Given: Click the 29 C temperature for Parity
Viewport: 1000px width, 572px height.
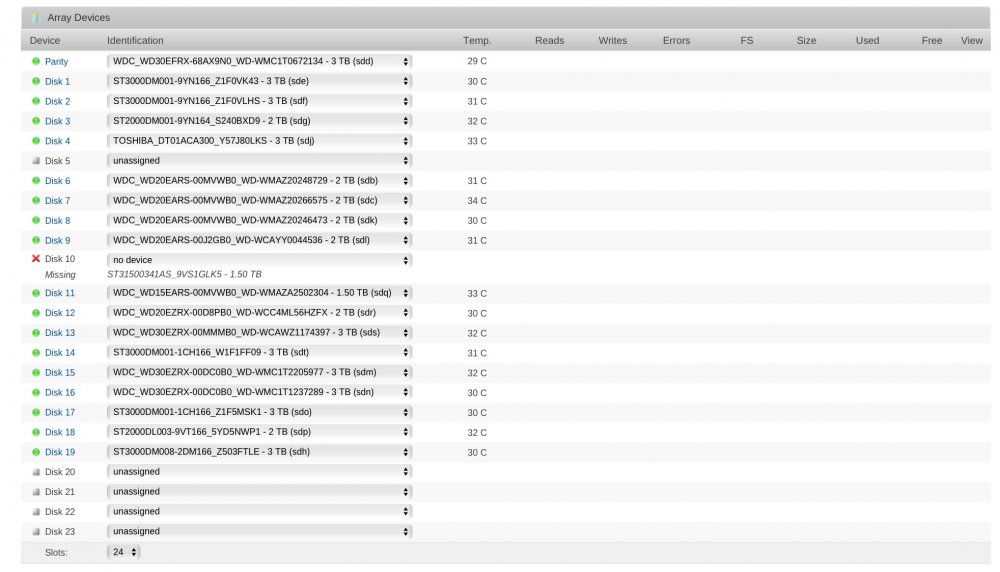Looking at the screenshot, I should click(477, 61).
